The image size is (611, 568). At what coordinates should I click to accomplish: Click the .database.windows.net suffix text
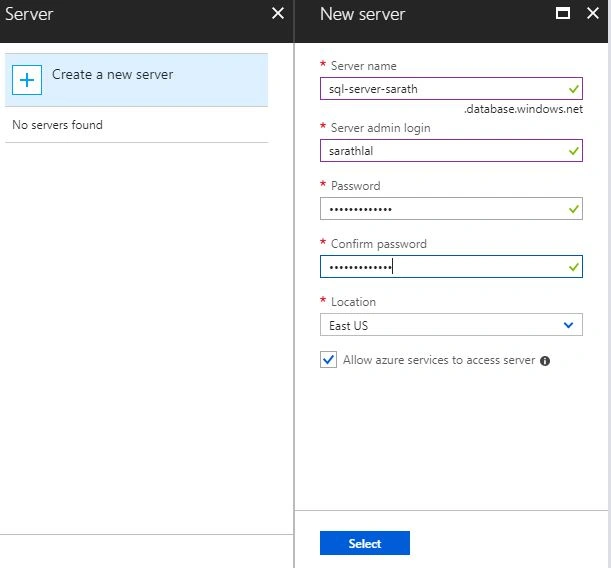(x=523, y=109)
